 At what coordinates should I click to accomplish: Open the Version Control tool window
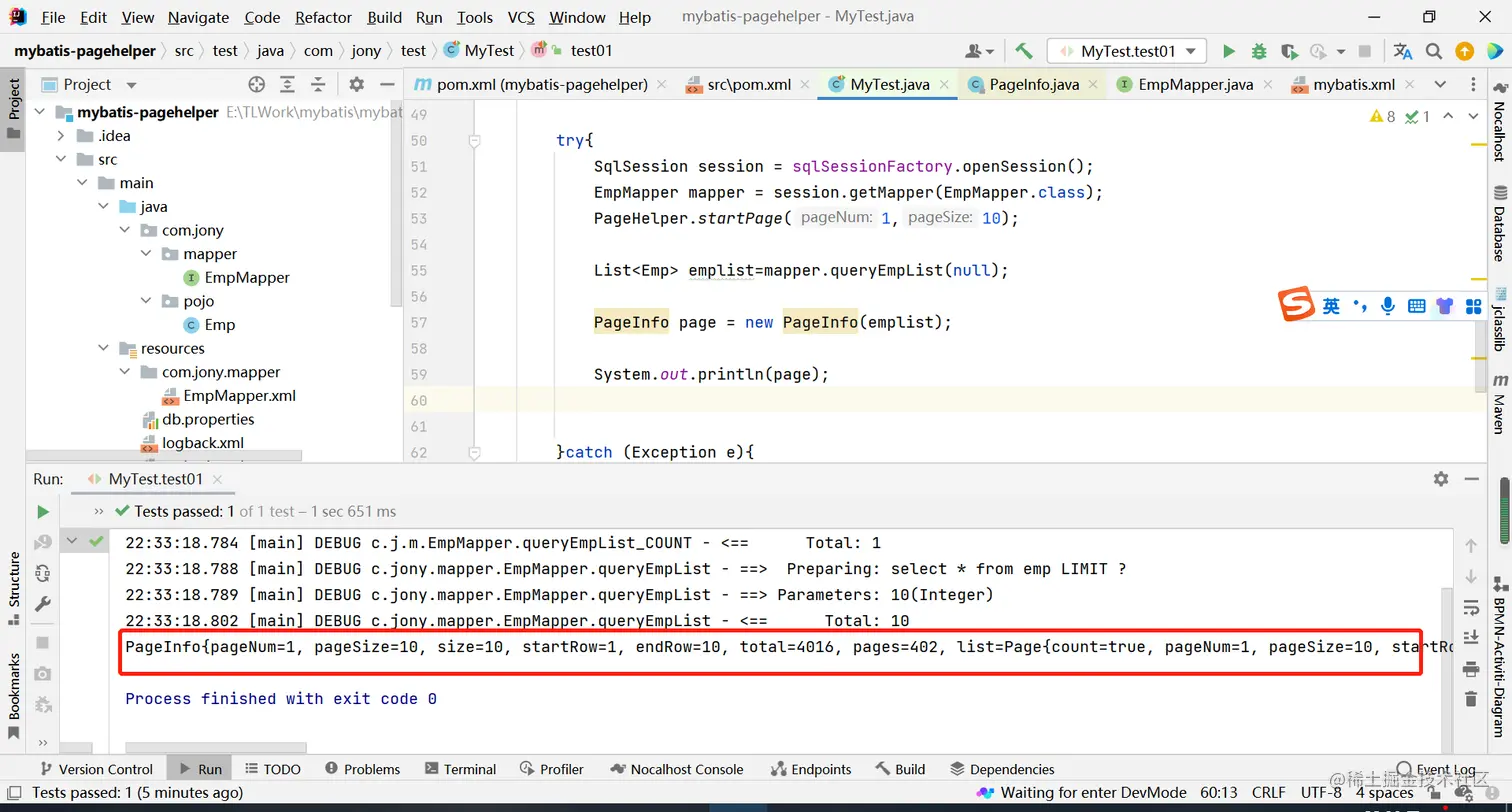96,769
